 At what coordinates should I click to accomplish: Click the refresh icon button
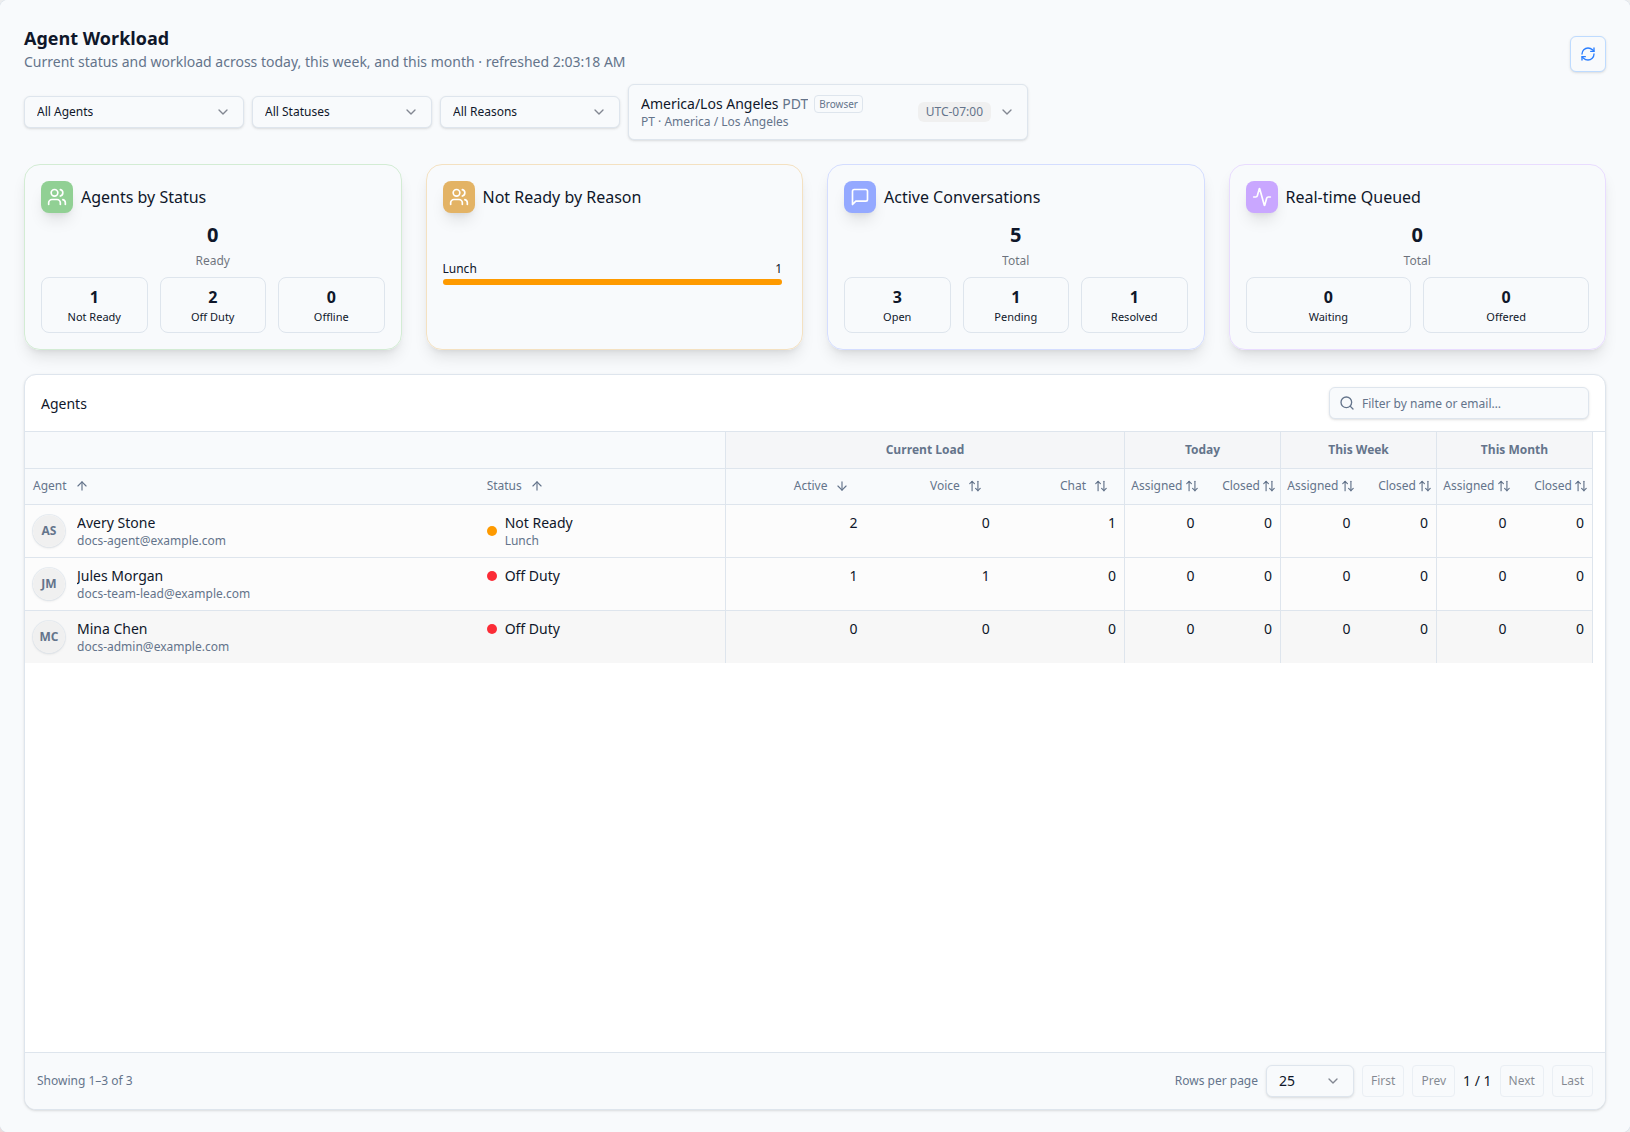1587,54
